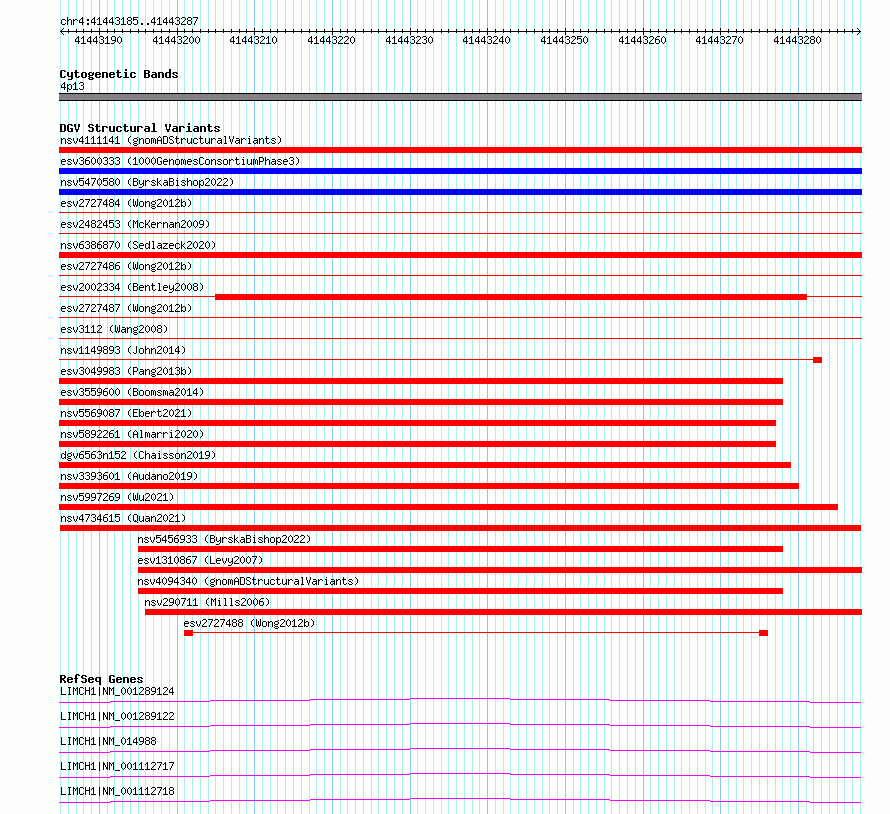This screenshot has height=814, width=890.
Task: Open the LIMCH1|NM_001112717 transcript
Action: 117,766
